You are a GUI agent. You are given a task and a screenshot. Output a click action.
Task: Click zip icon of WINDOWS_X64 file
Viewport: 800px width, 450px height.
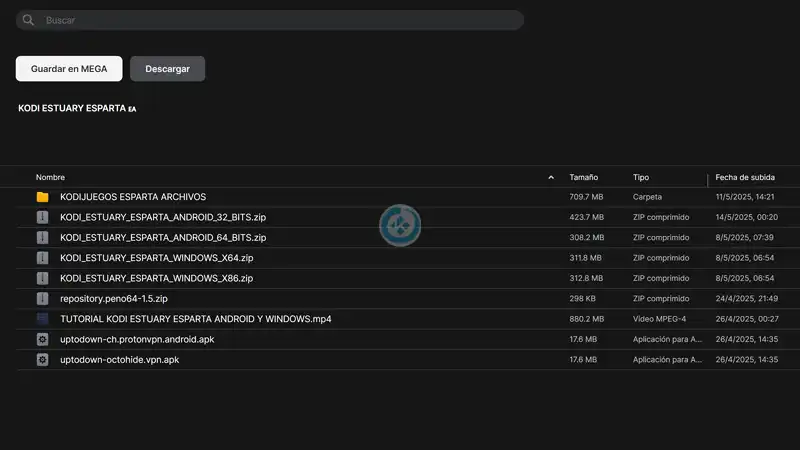pyautogui.click(x=42, y=258)
